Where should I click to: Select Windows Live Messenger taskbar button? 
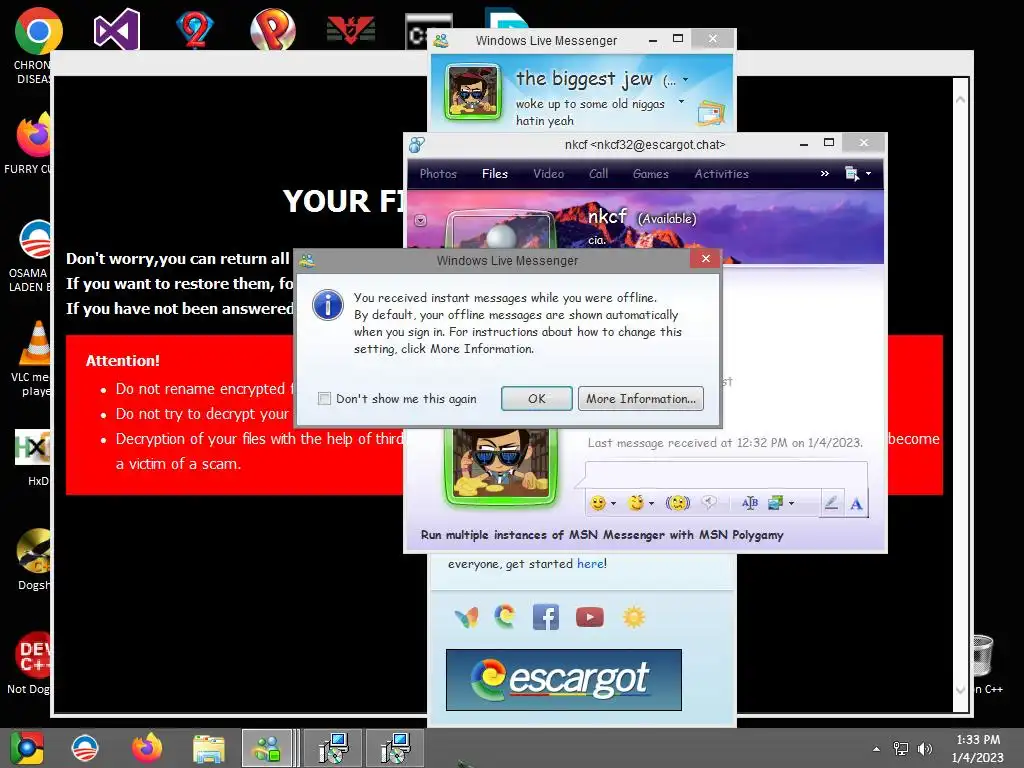(267, 748)
